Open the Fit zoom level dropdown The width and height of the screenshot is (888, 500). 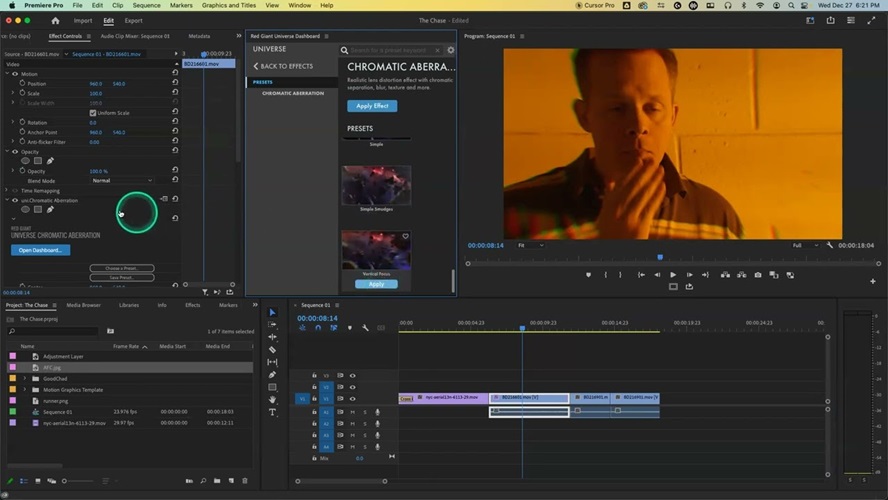[530, 245]
